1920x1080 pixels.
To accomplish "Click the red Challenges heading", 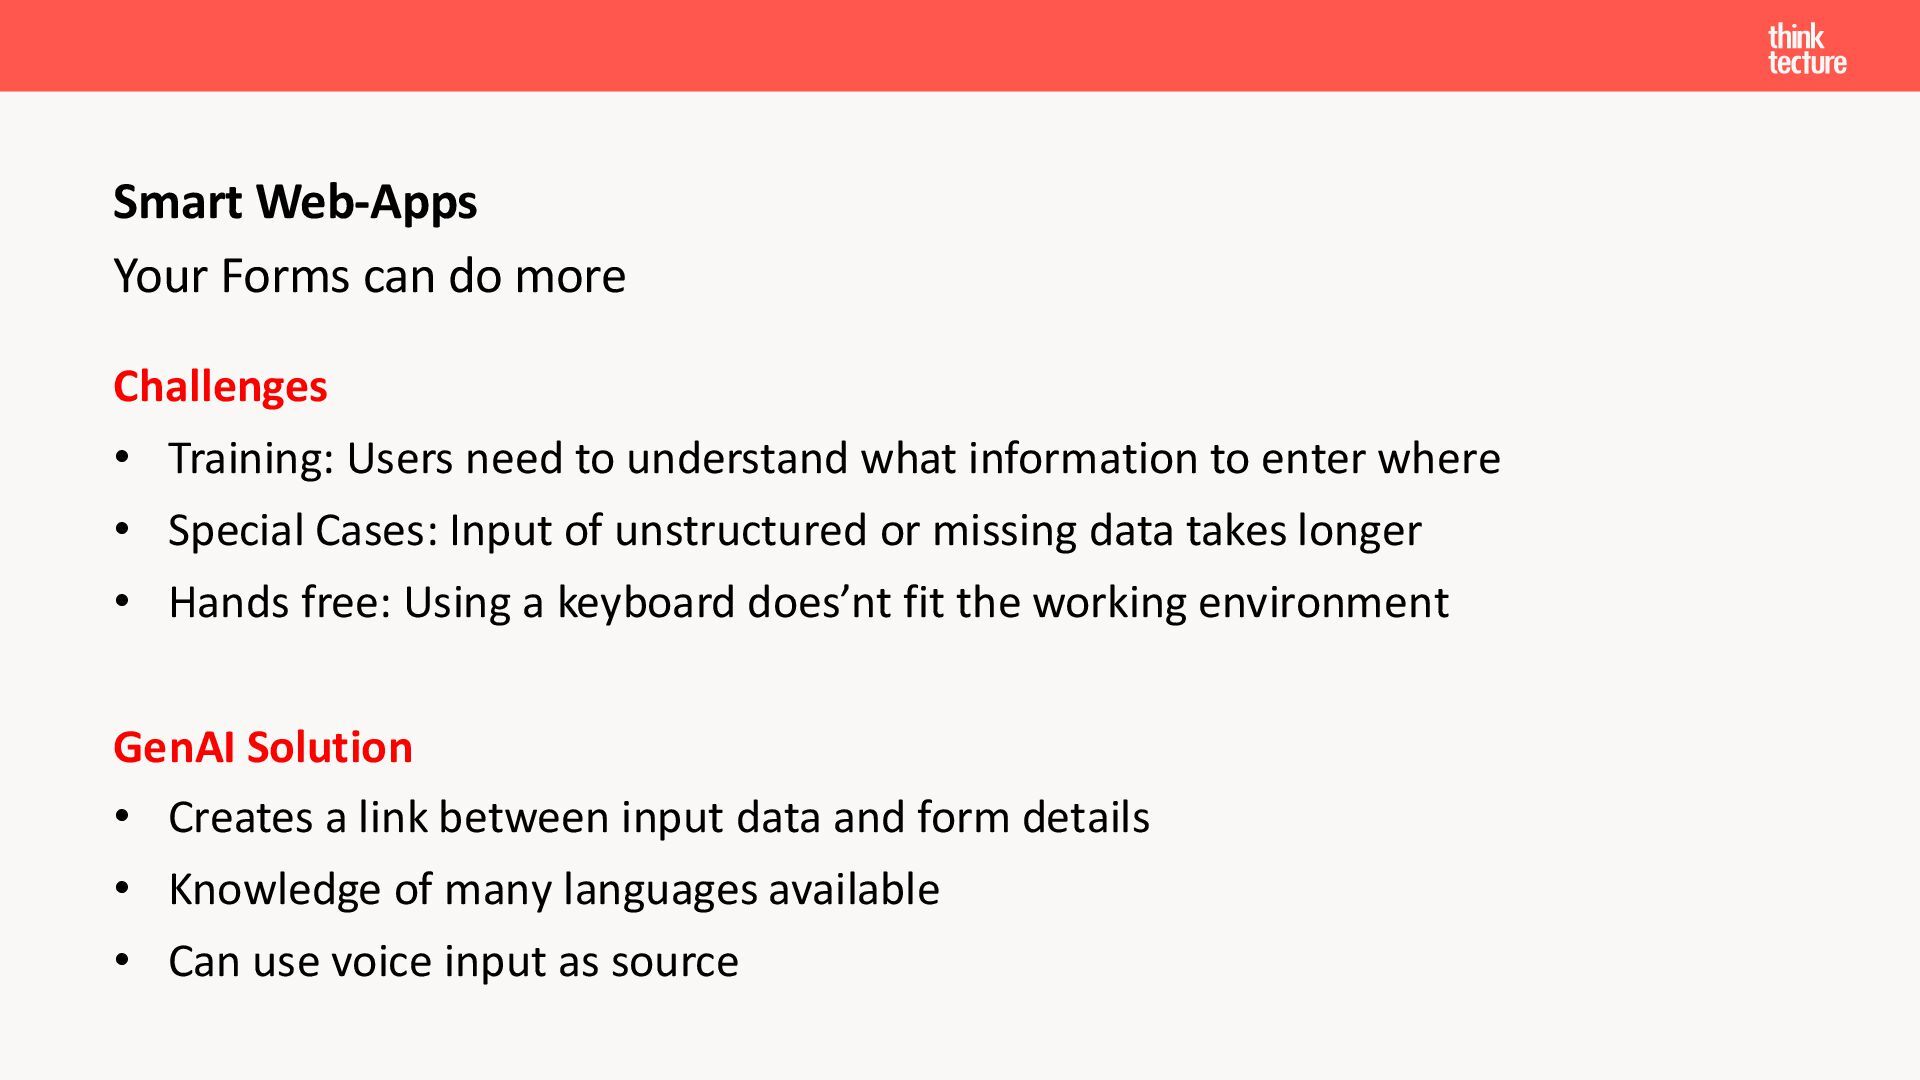I will pos(220,388).
